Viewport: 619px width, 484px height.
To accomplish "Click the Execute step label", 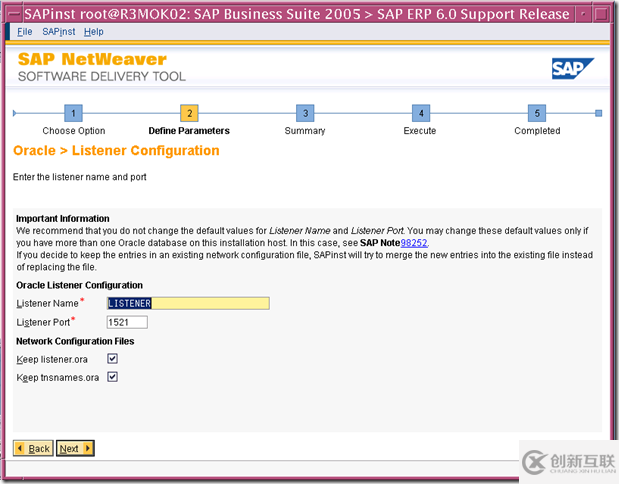I will (x=420, y=131).
